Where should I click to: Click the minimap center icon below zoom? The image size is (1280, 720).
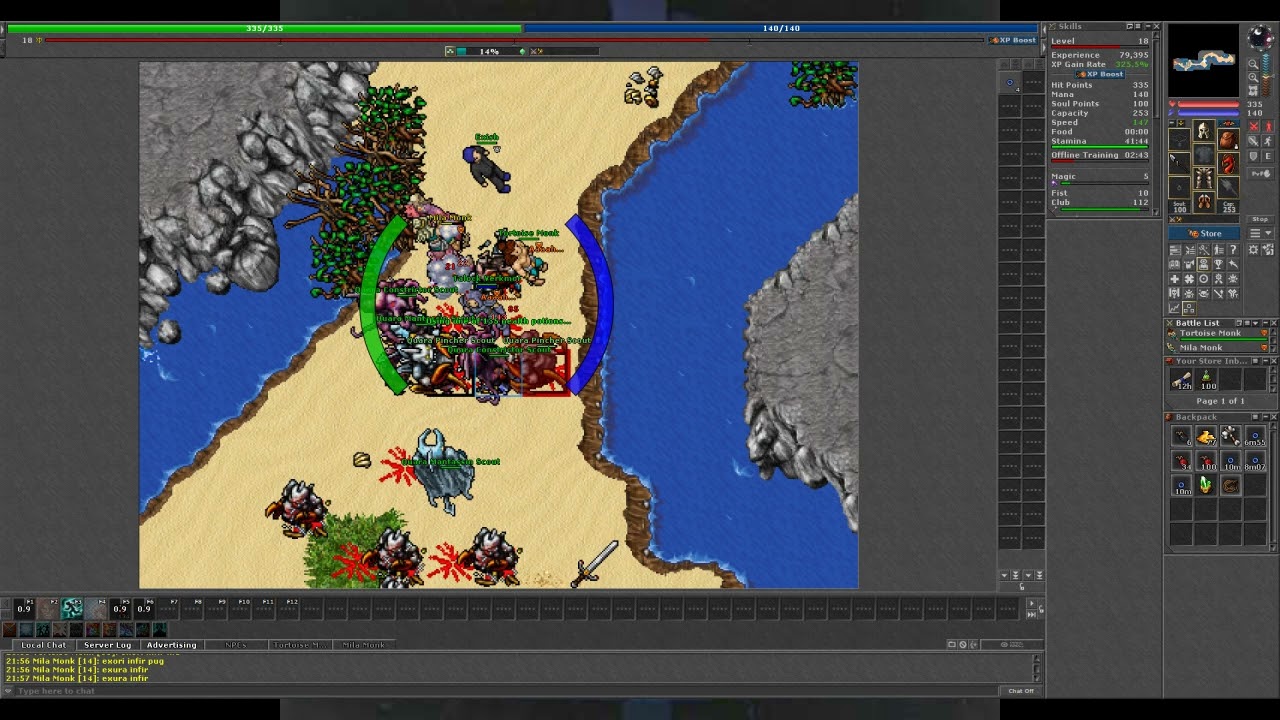[x=1253, y=91]
